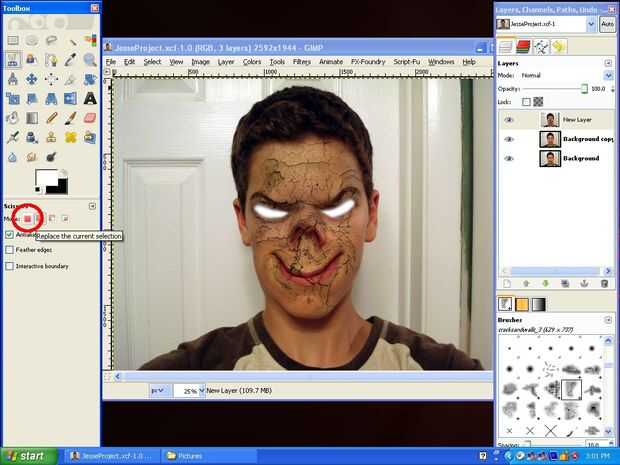Screen dimensions: 620x465
Task: Switch to the Channels tab
Action: pyautogui.click(x=523, y=47)
